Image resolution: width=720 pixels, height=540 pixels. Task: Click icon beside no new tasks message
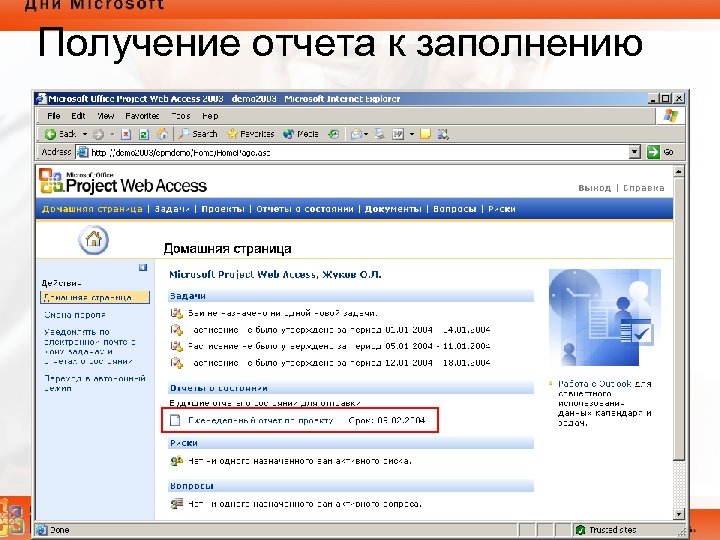pyautogui.click(x=177, y=313)
